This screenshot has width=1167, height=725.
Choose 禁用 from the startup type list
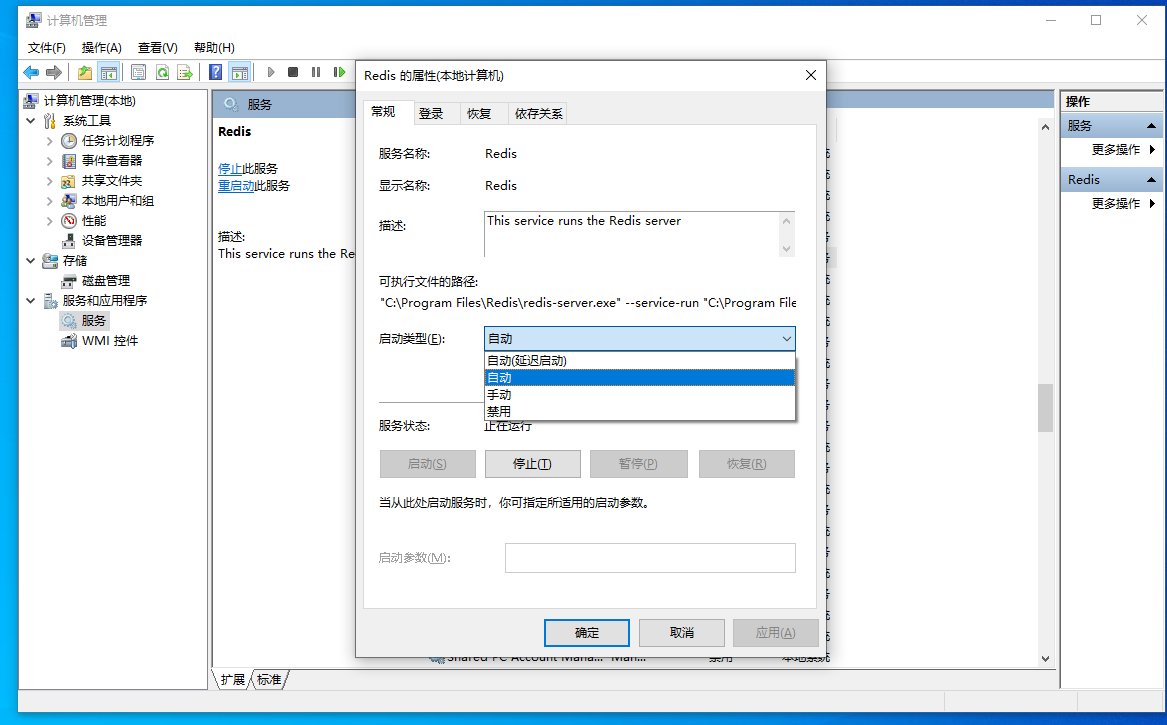pyautogui.click(x=499, y=411)
